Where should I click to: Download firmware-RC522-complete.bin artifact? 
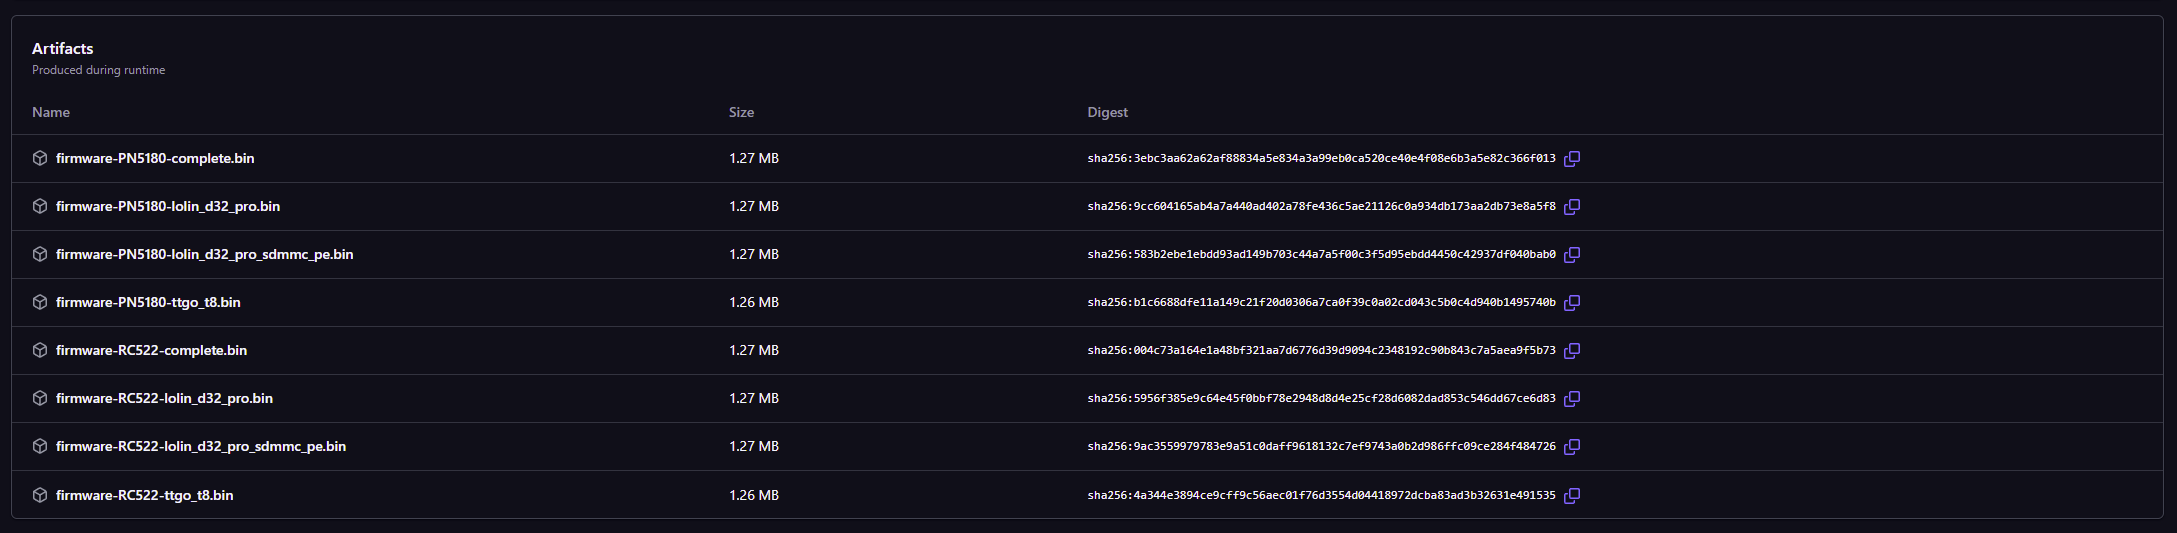[151, 351]
